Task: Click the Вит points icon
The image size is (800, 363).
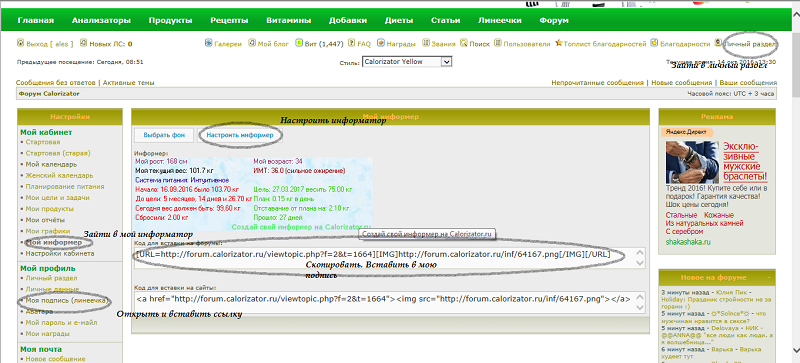Action: [298, 43]
